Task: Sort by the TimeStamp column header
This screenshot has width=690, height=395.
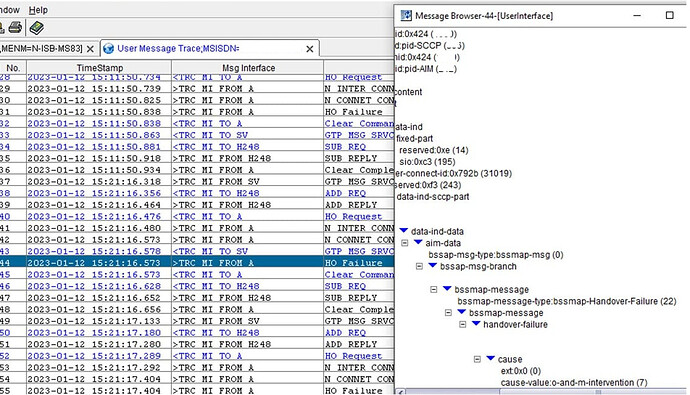Action: point(99,68)
